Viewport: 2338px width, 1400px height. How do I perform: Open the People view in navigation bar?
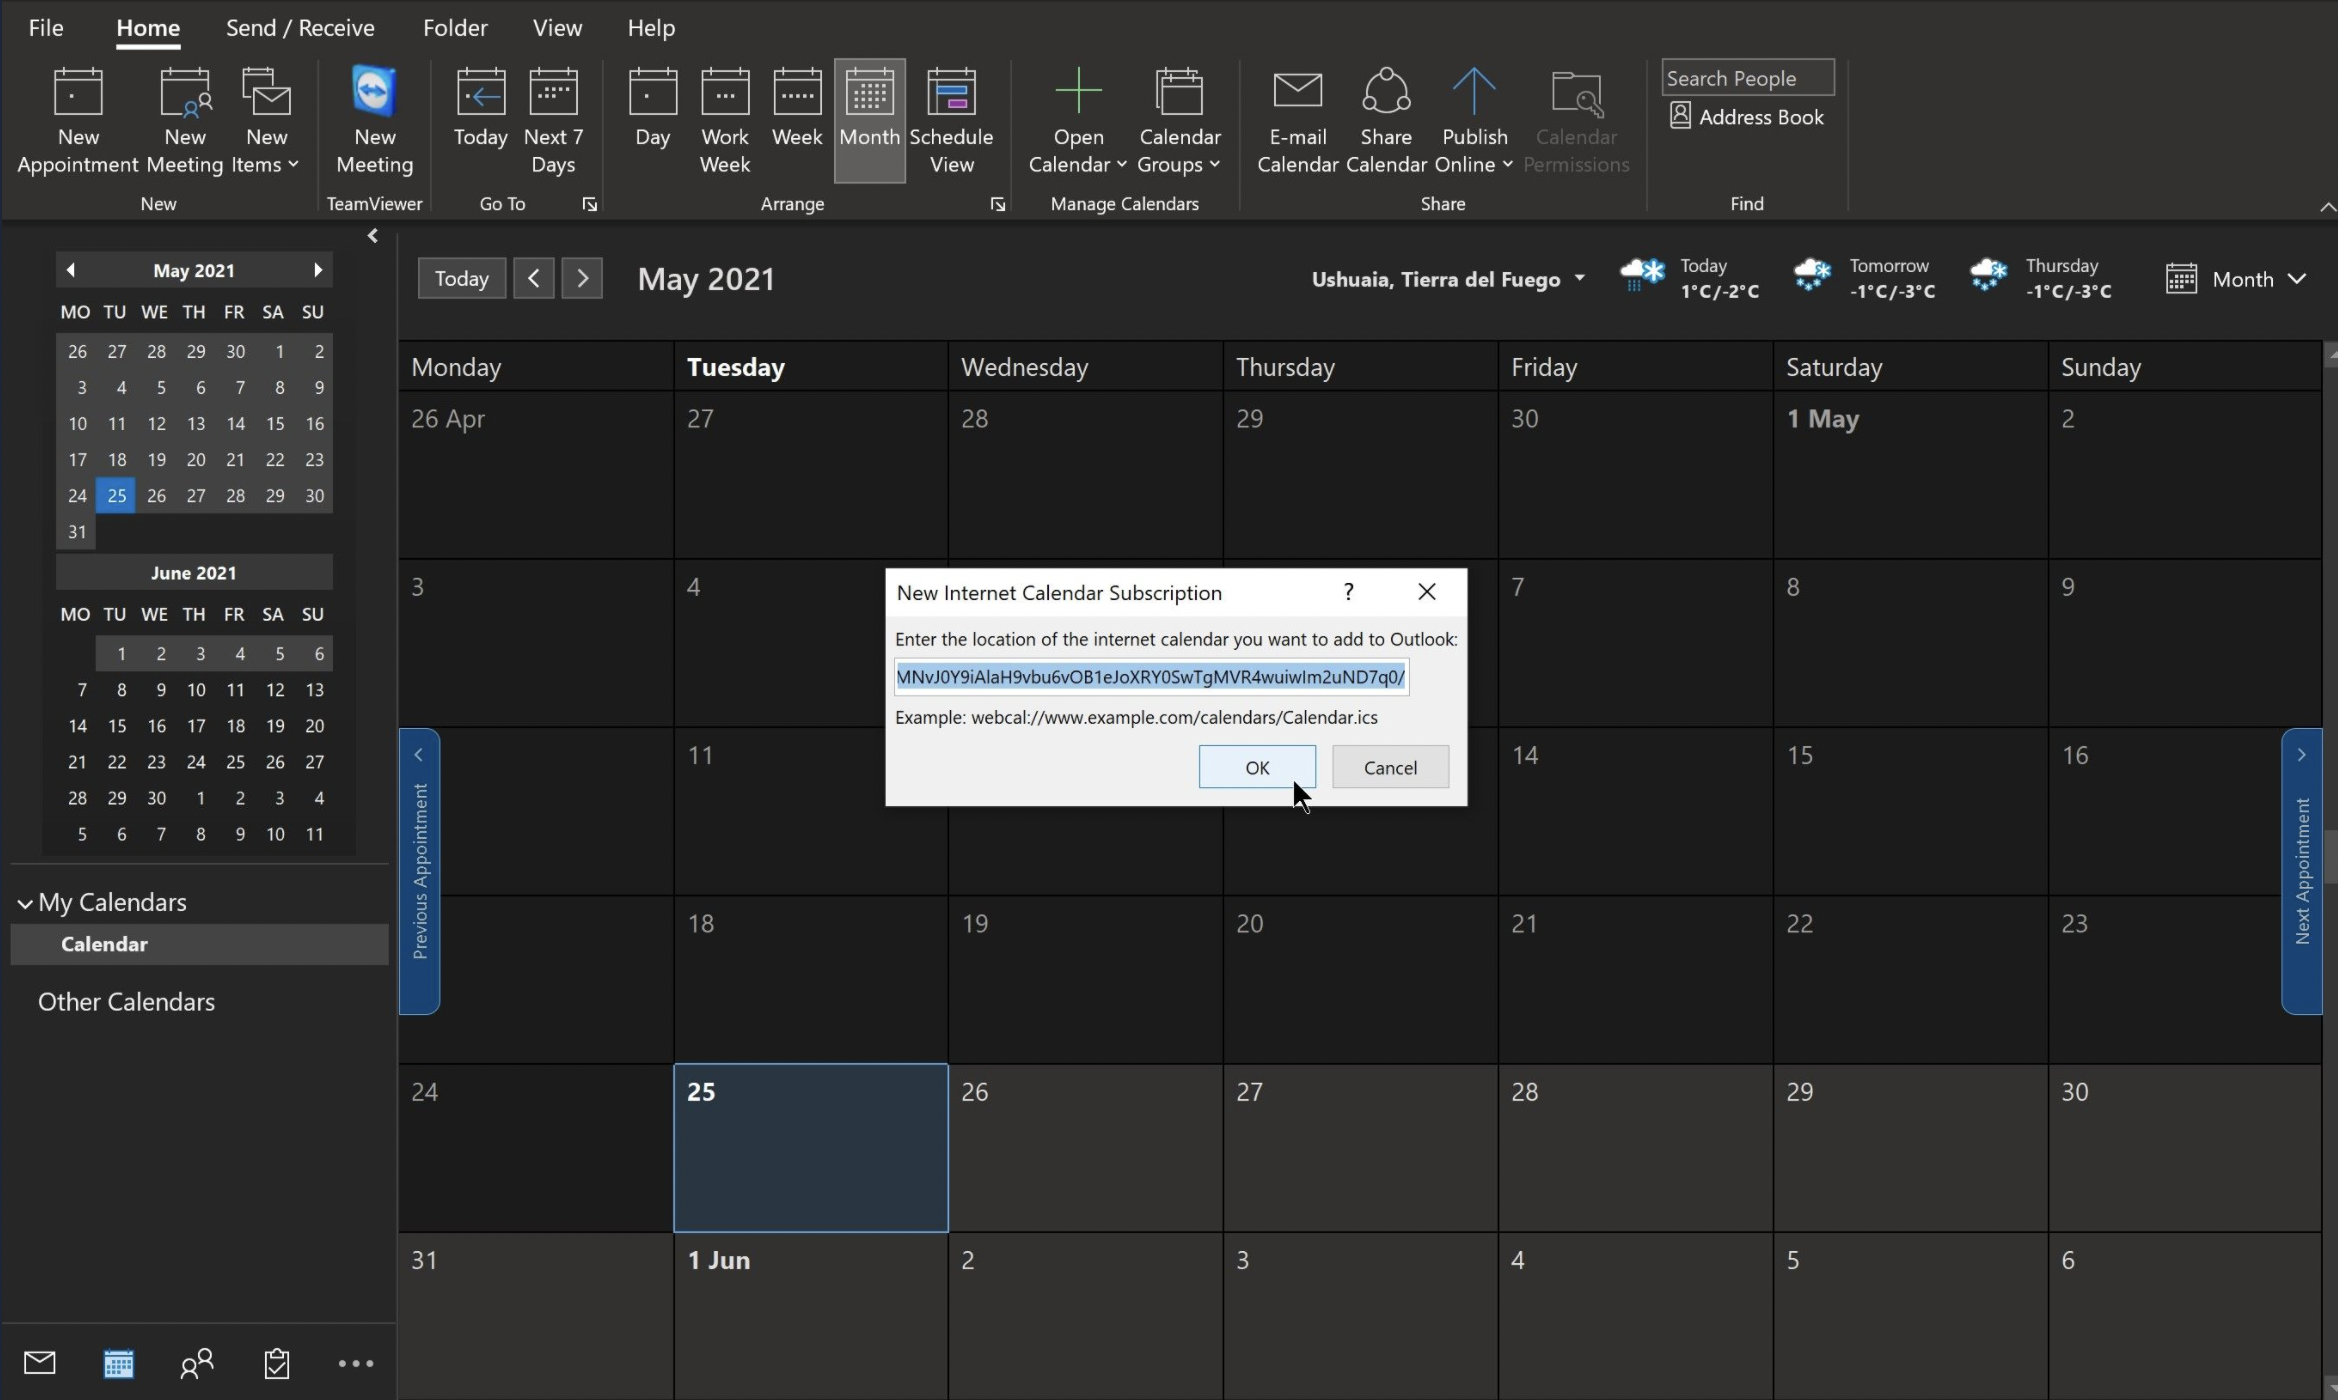[197, 1363]
